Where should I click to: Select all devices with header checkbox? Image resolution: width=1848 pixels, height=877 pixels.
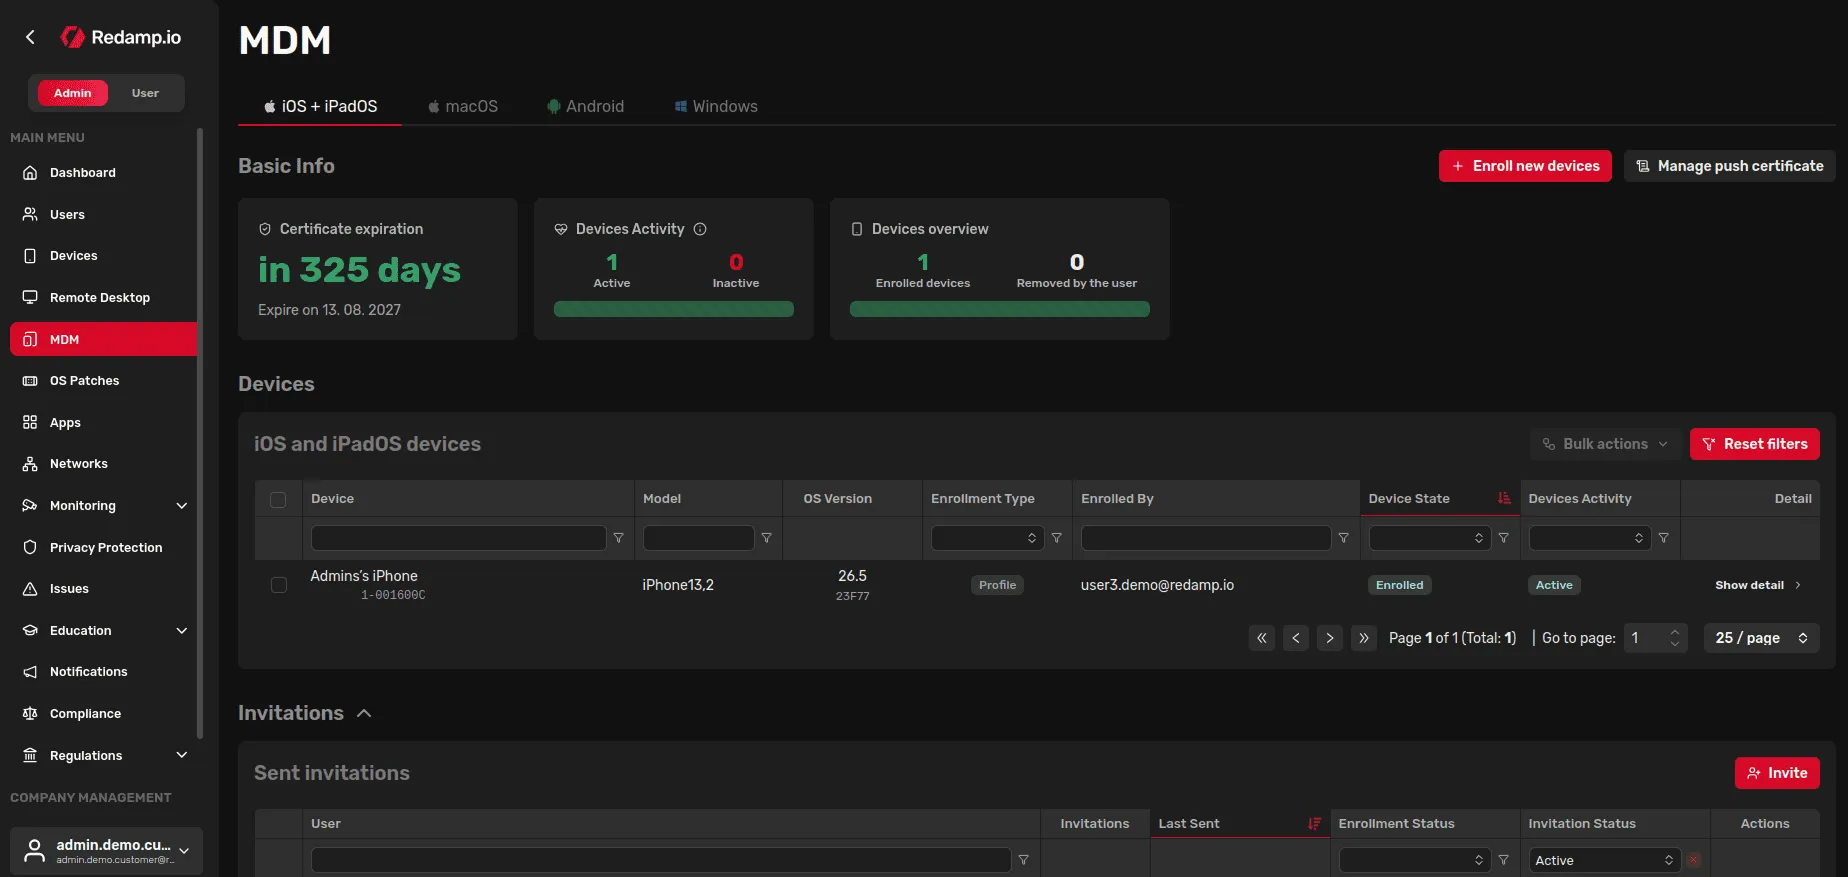(x=278, y=499)
